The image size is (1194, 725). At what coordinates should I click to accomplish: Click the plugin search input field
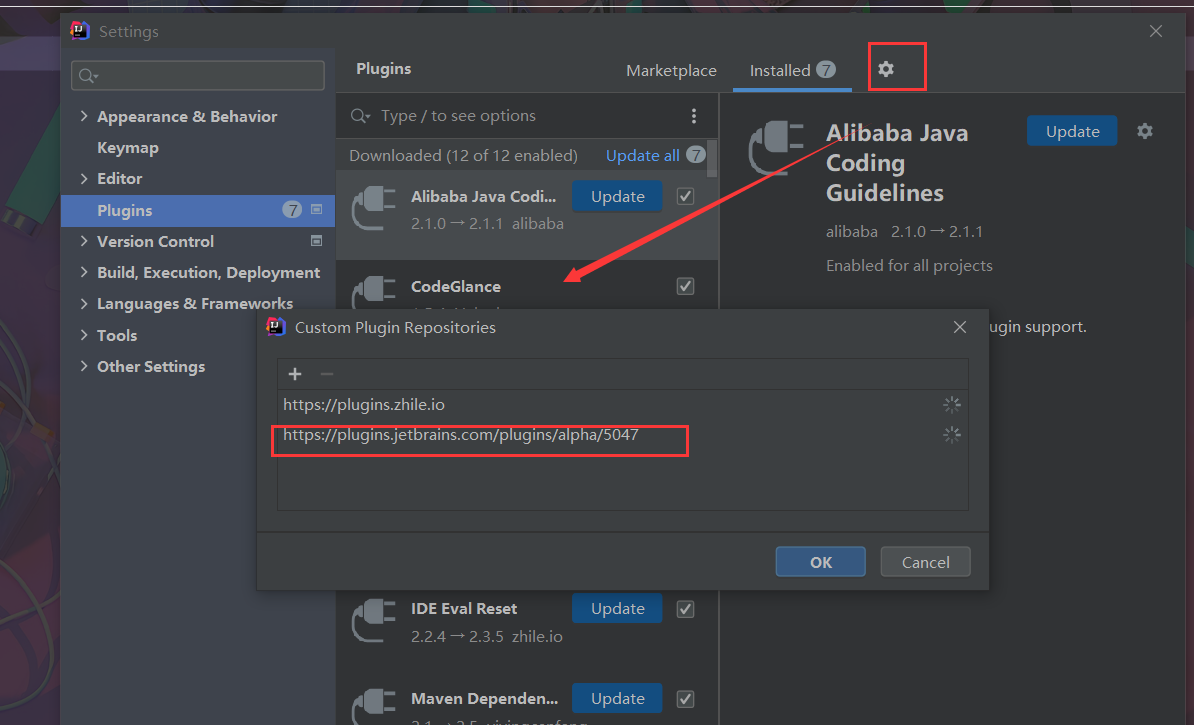[518, 116]
